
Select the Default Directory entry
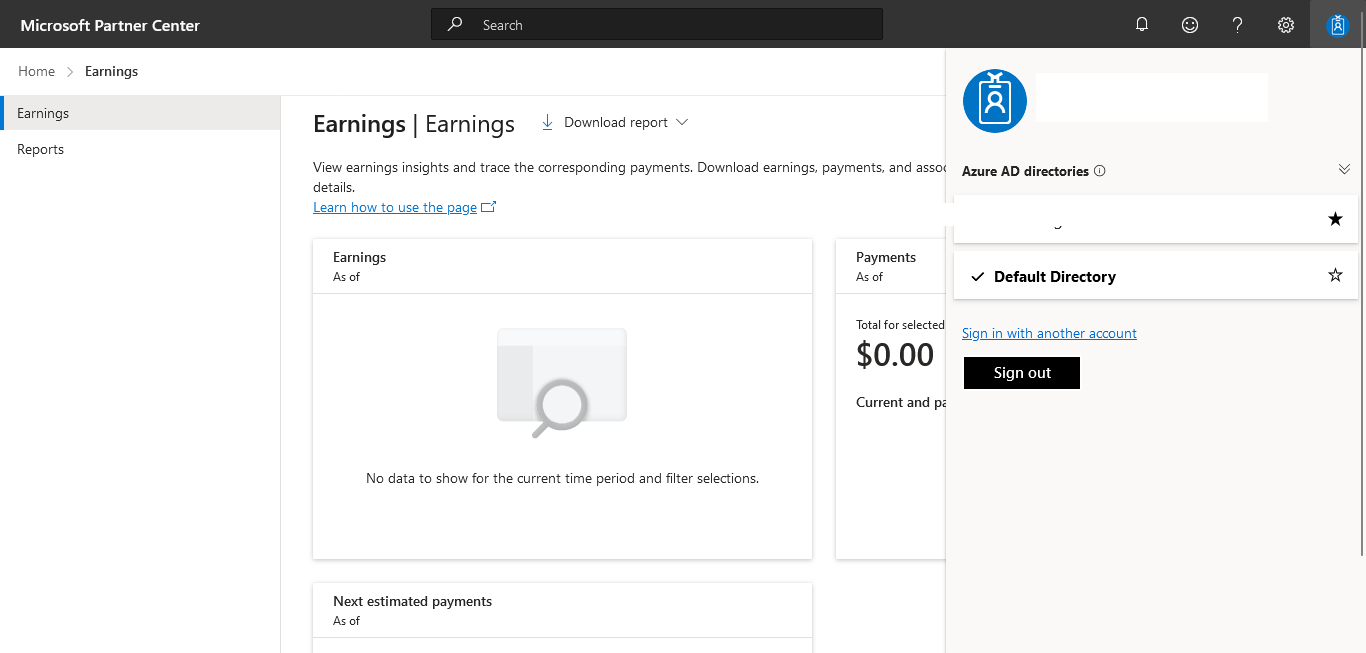[1156, 276]
